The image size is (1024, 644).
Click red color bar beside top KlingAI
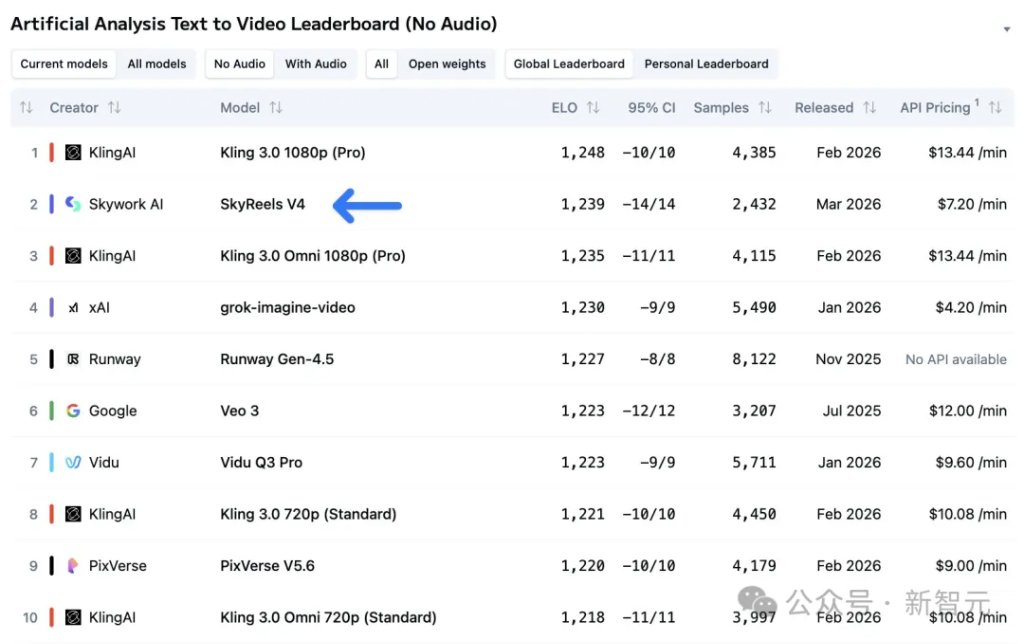51,153
